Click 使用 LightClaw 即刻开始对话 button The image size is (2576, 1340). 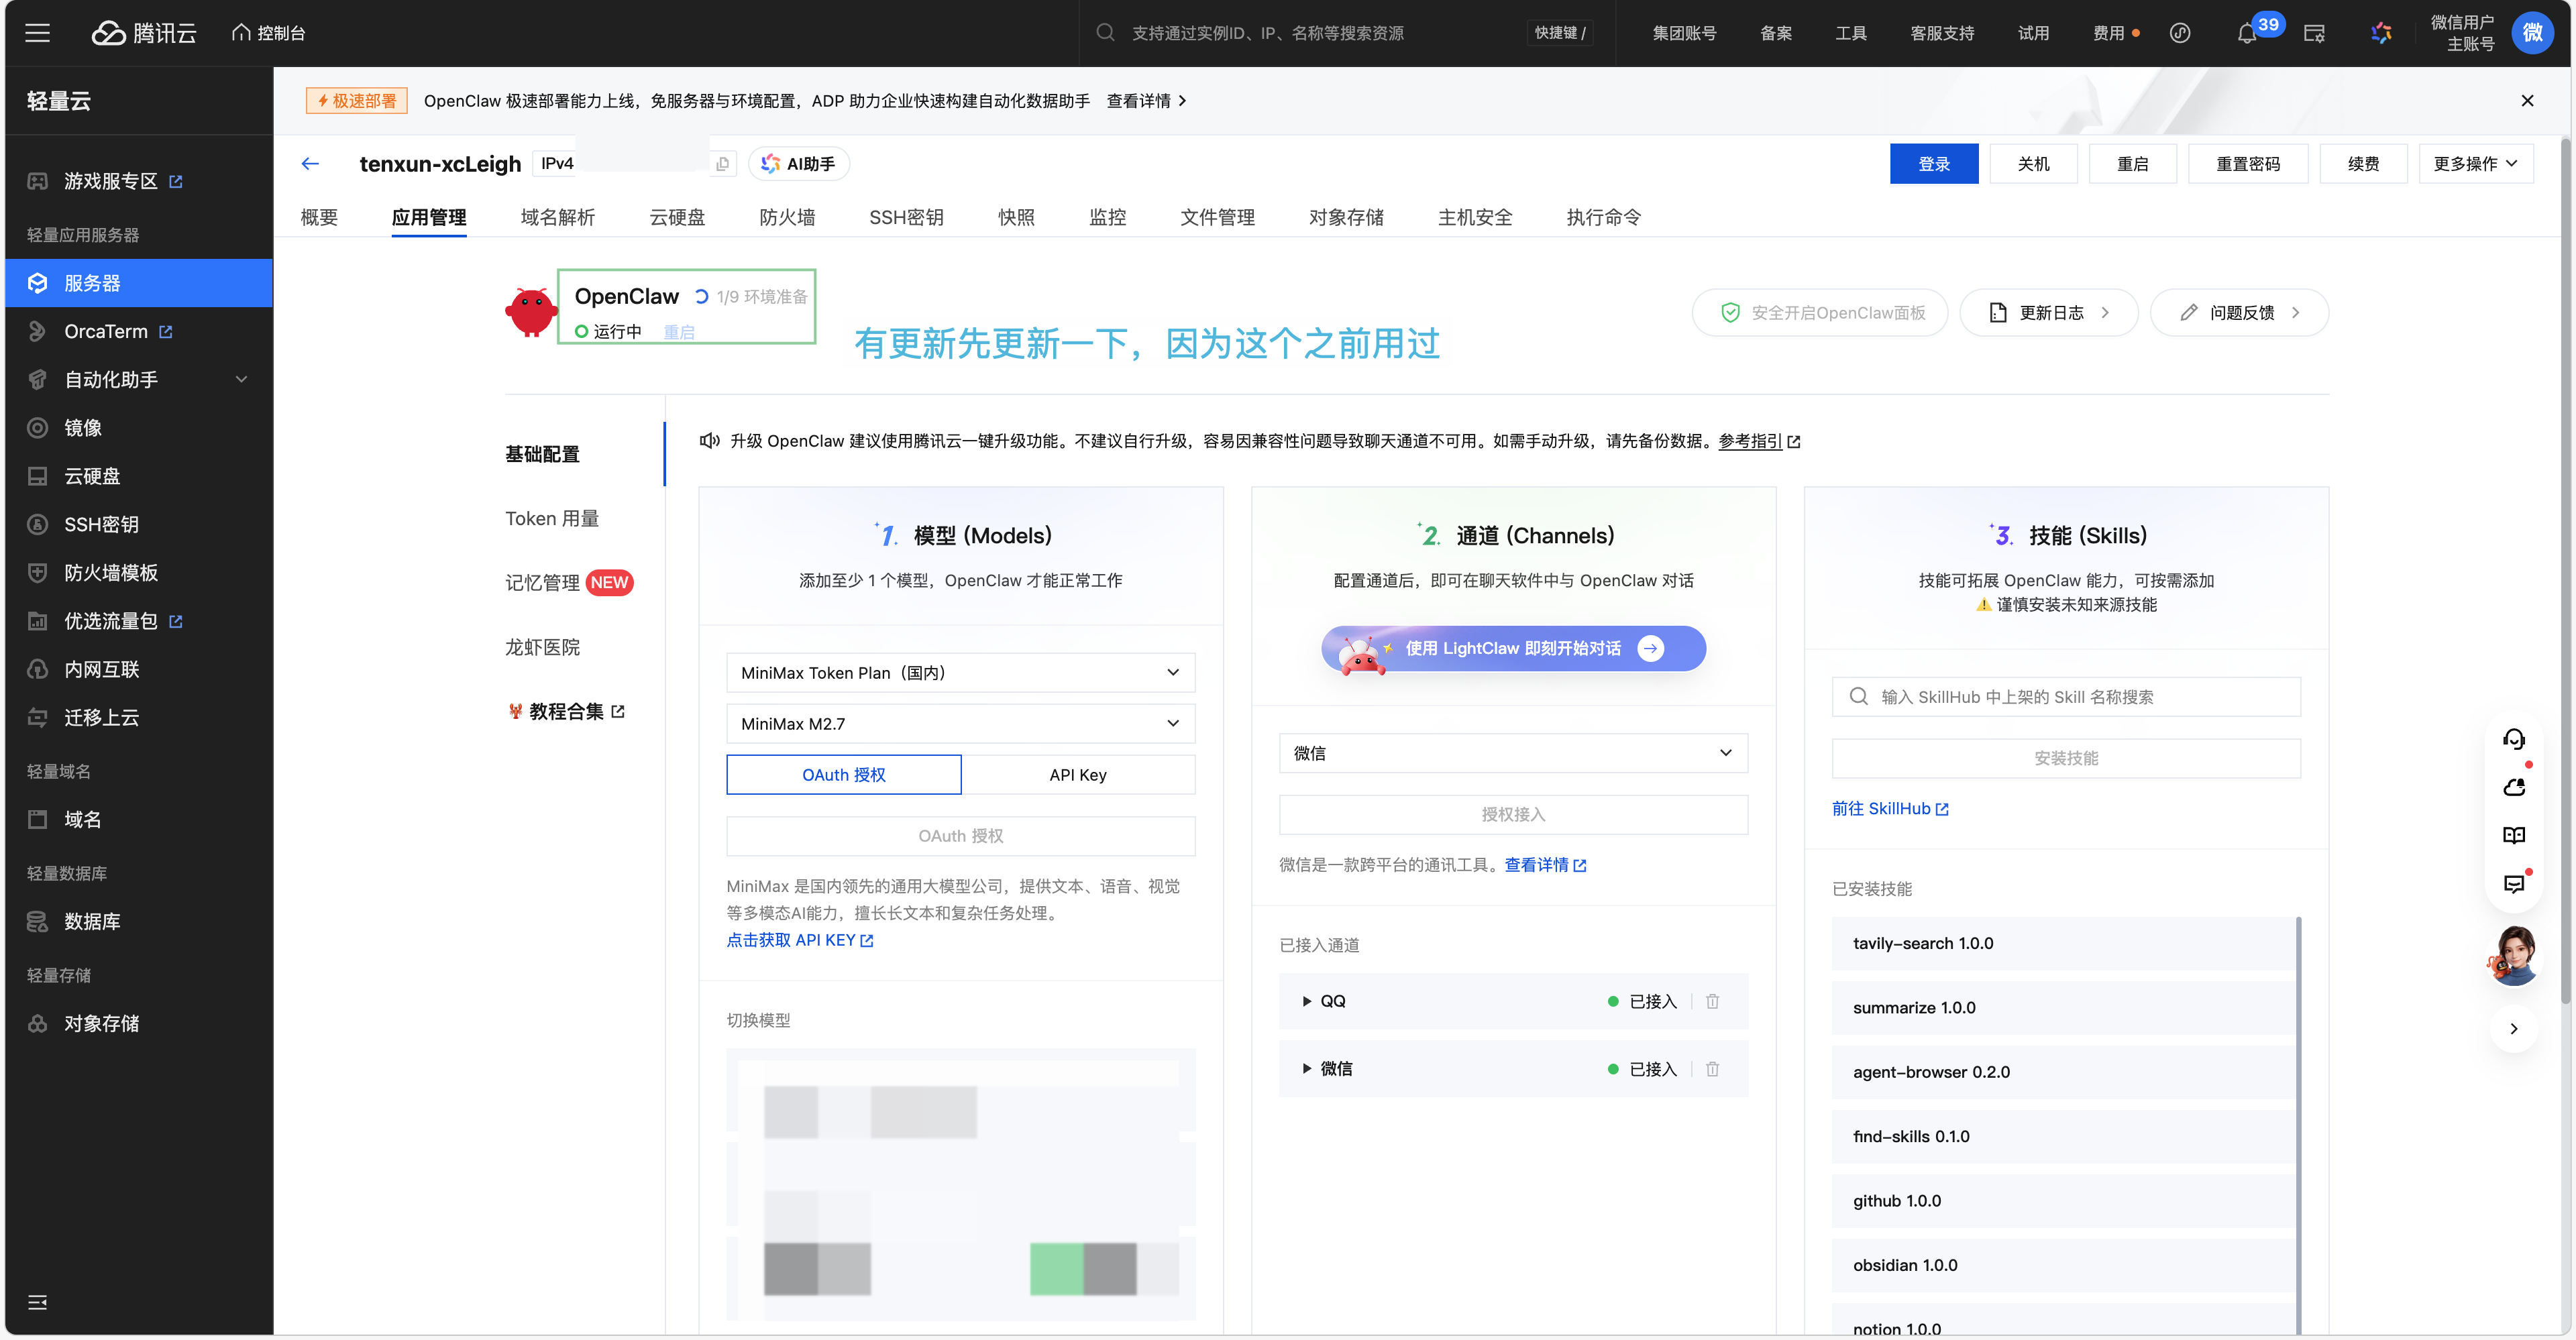(1513, 649)
